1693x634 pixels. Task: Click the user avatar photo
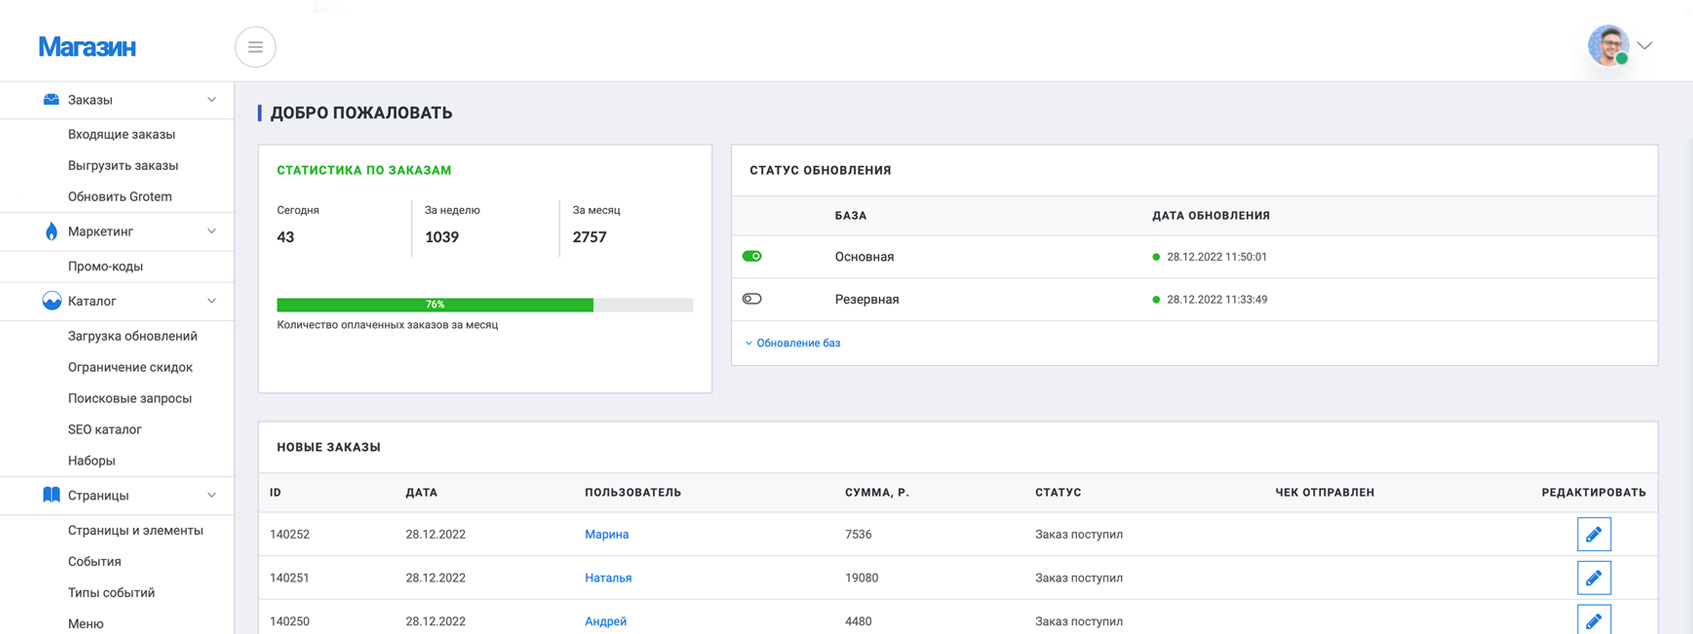point(1608,46)
